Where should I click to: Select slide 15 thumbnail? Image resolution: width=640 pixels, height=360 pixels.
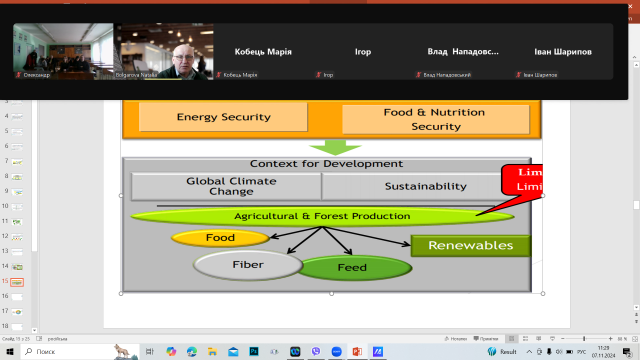17,282
